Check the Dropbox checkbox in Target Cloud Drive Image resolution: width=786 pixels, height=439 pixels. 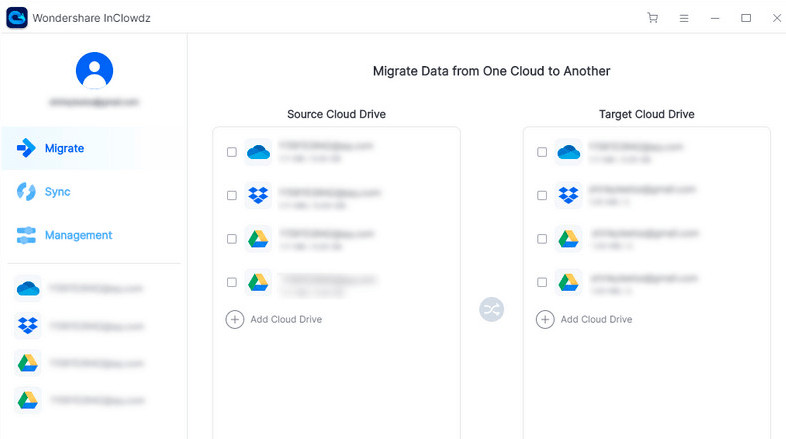click(x=542, y=195)
